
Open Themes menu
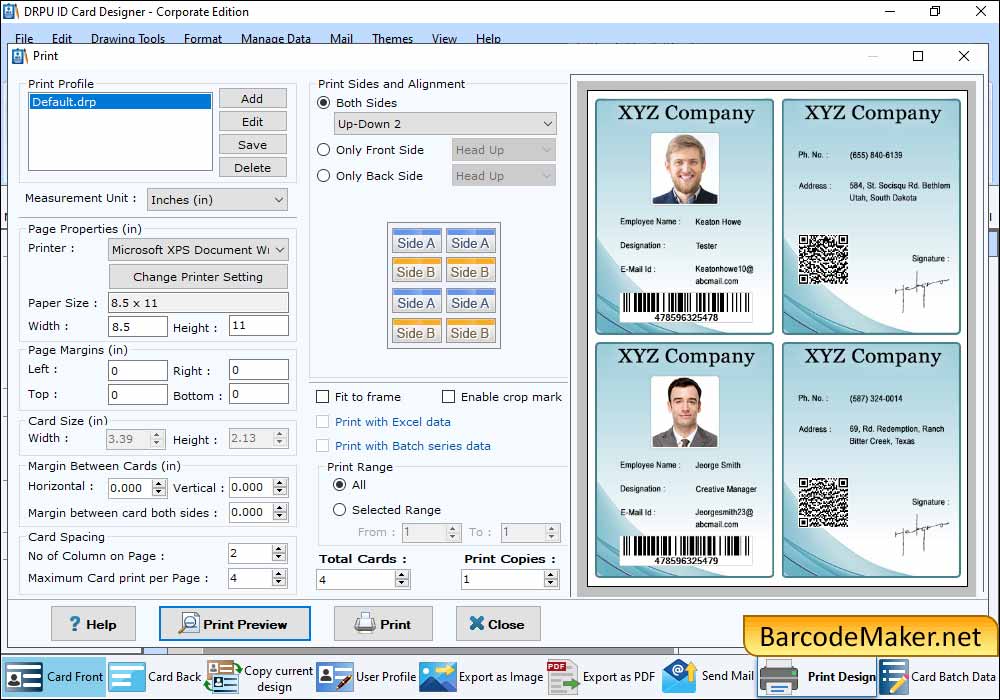392,38
